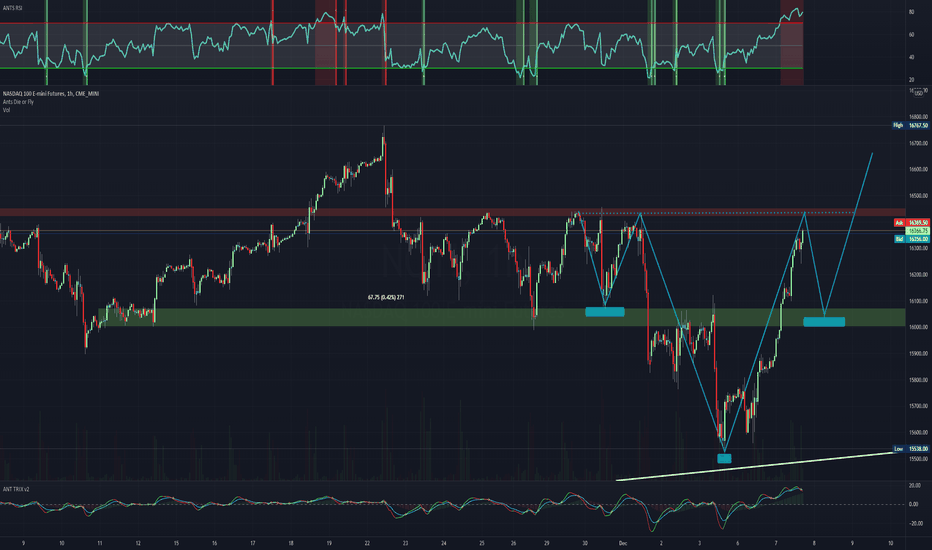Click the Bid 16356.00 price label
Image resolution: width=932 pixels, height=550 pixels.
(x=911, y=239)
